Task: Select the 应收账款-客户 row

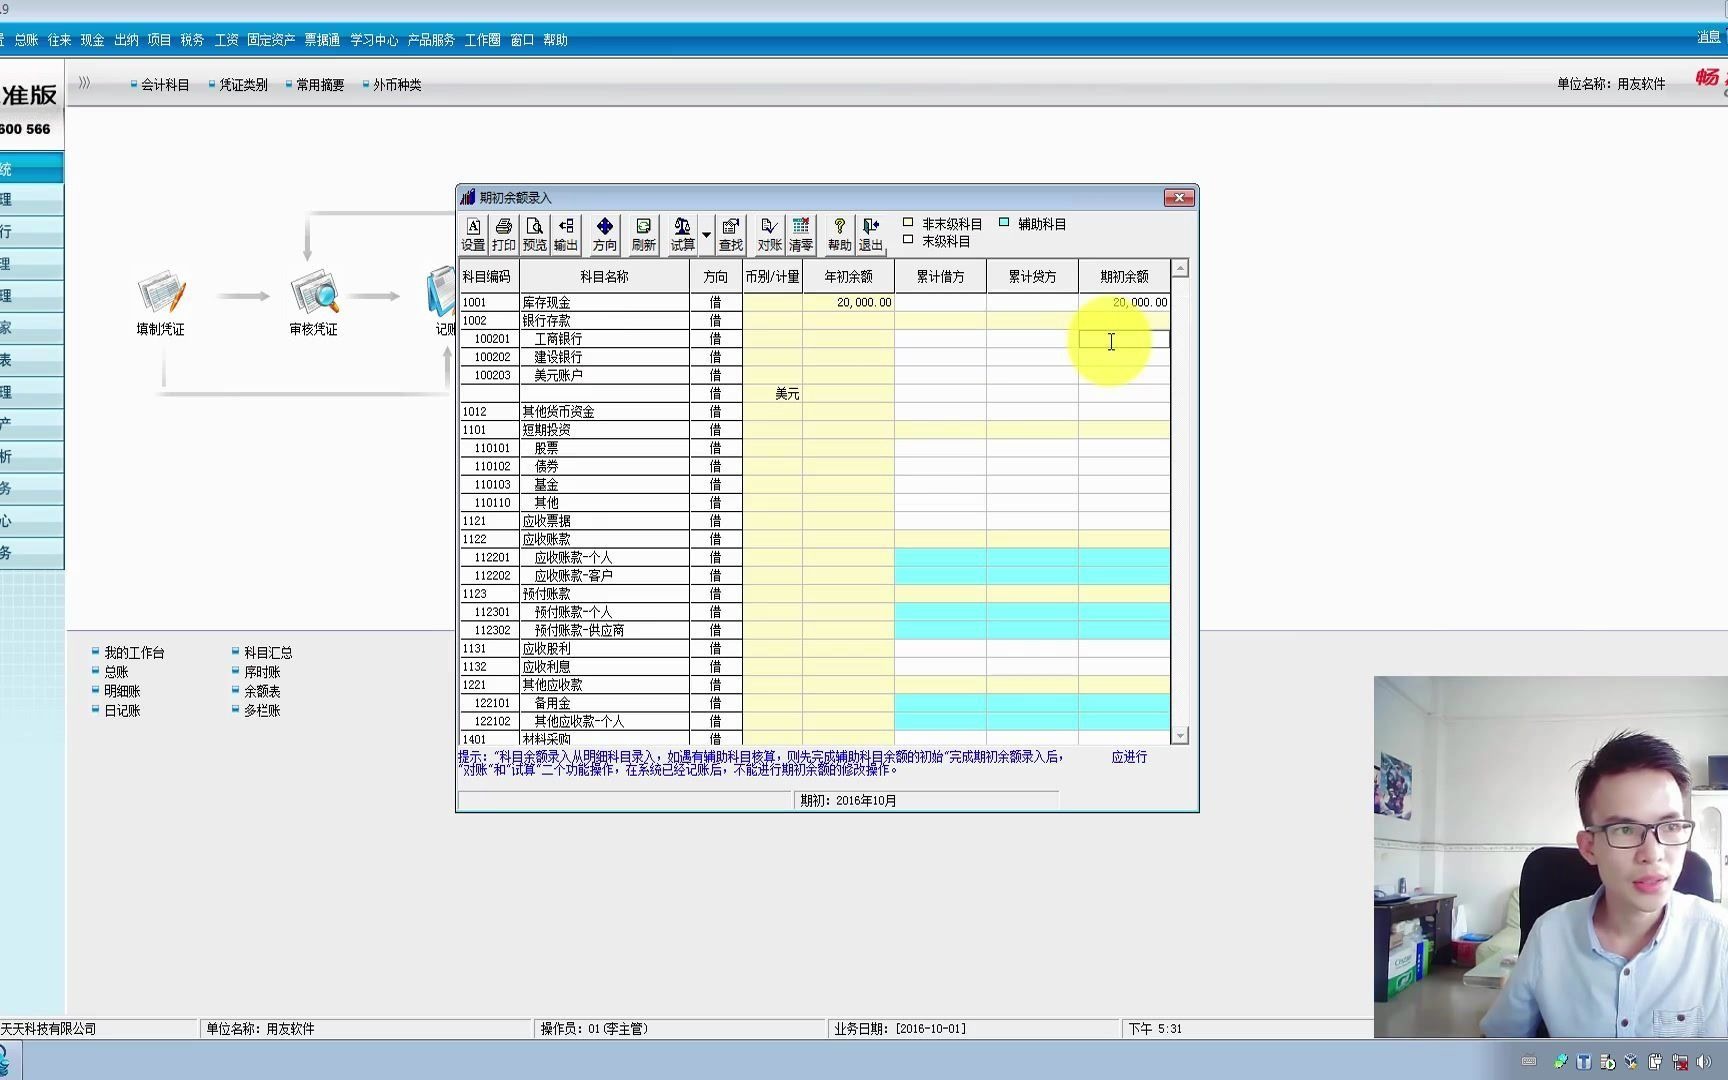Action: point(815,576)
